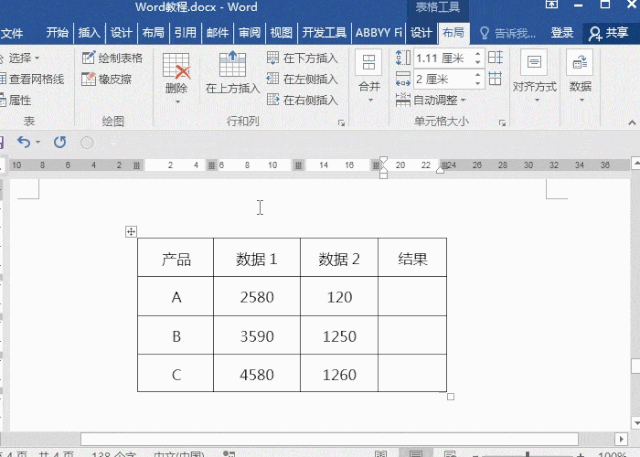Click the empty result cell in row C
This screenshot has width=640, height=457.
(x=412, y=373)
